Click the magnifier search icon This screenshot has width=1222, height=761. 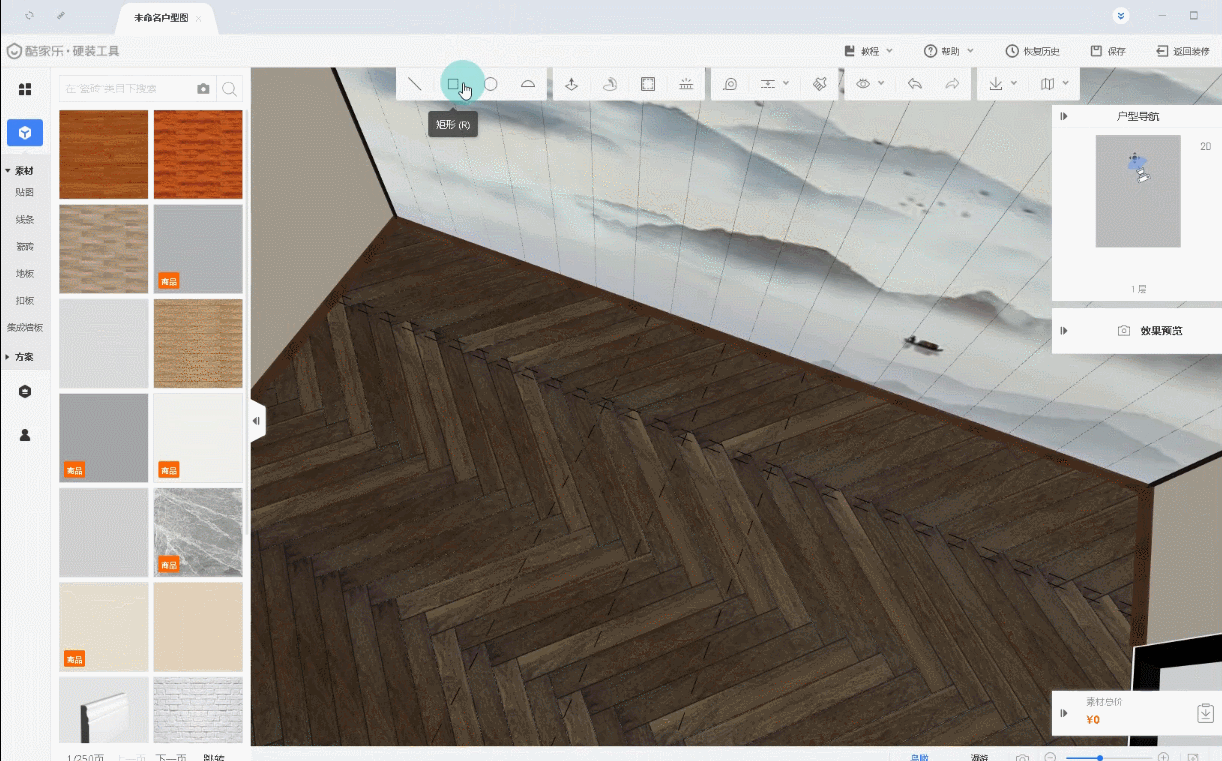click(229, 89)
